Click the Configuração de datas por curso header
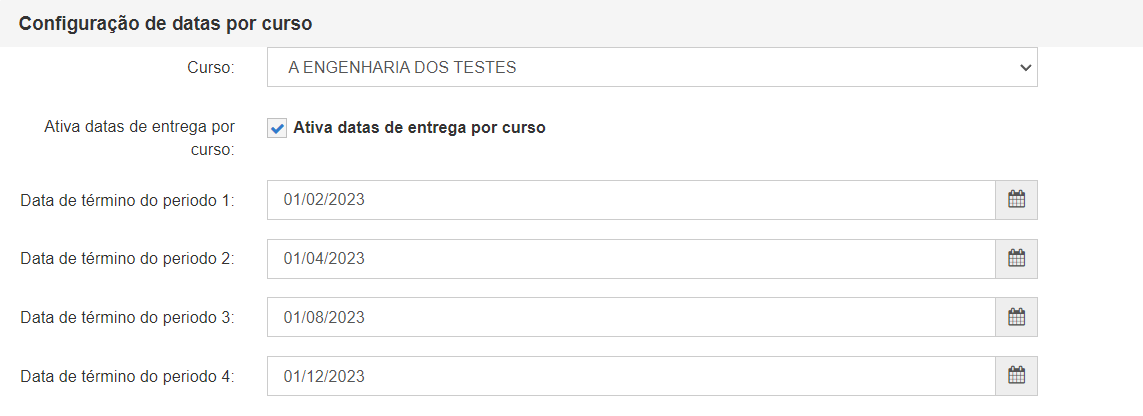The width and height of the screenshot is (1143, 416). (165, 23)
